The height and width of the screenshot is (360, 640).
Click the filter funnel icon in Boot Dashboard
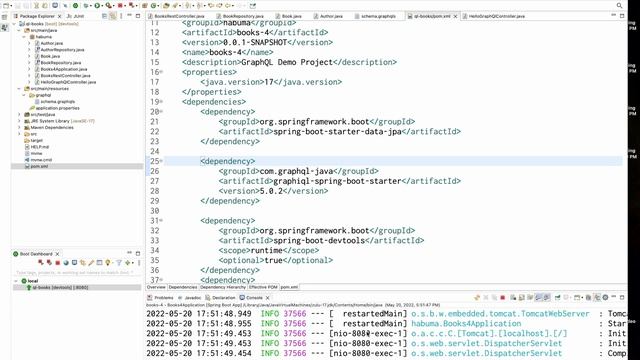119,263
